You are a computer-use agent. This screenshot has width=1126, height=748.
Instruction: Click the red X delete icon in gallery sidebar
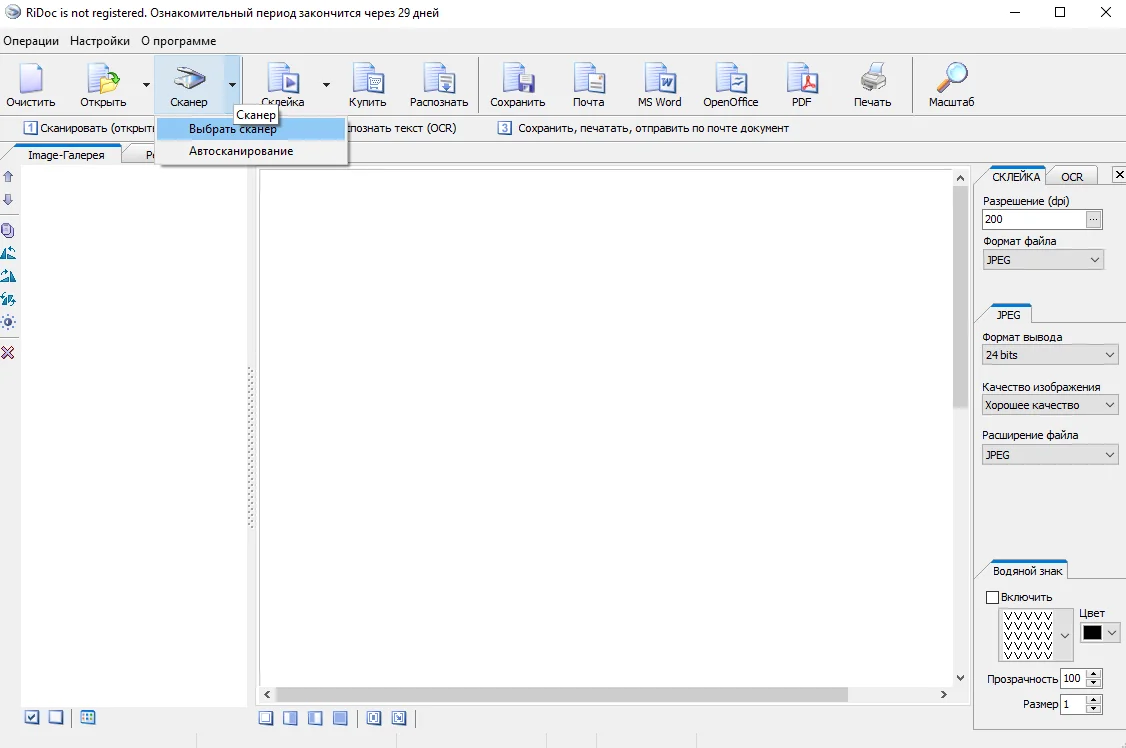(x=8, y=353)
